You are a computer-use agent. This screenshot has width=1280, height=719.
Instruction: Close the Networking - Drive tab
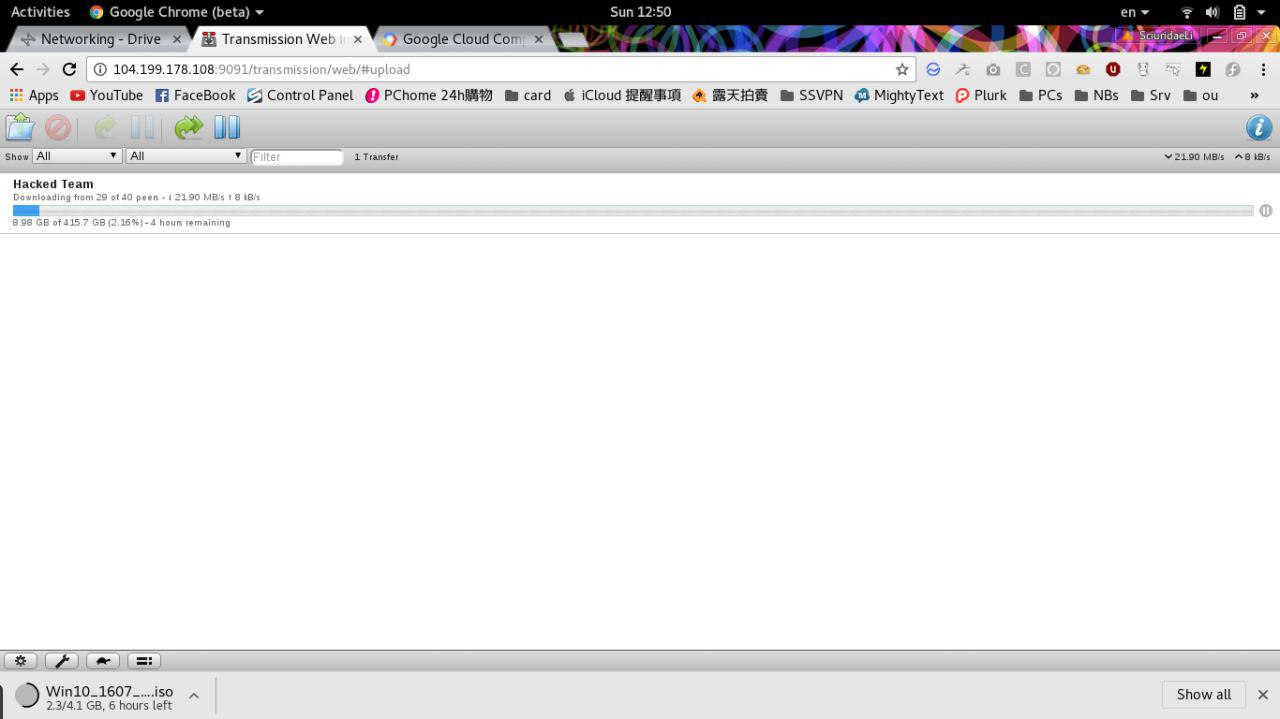[x=177, y=39]
